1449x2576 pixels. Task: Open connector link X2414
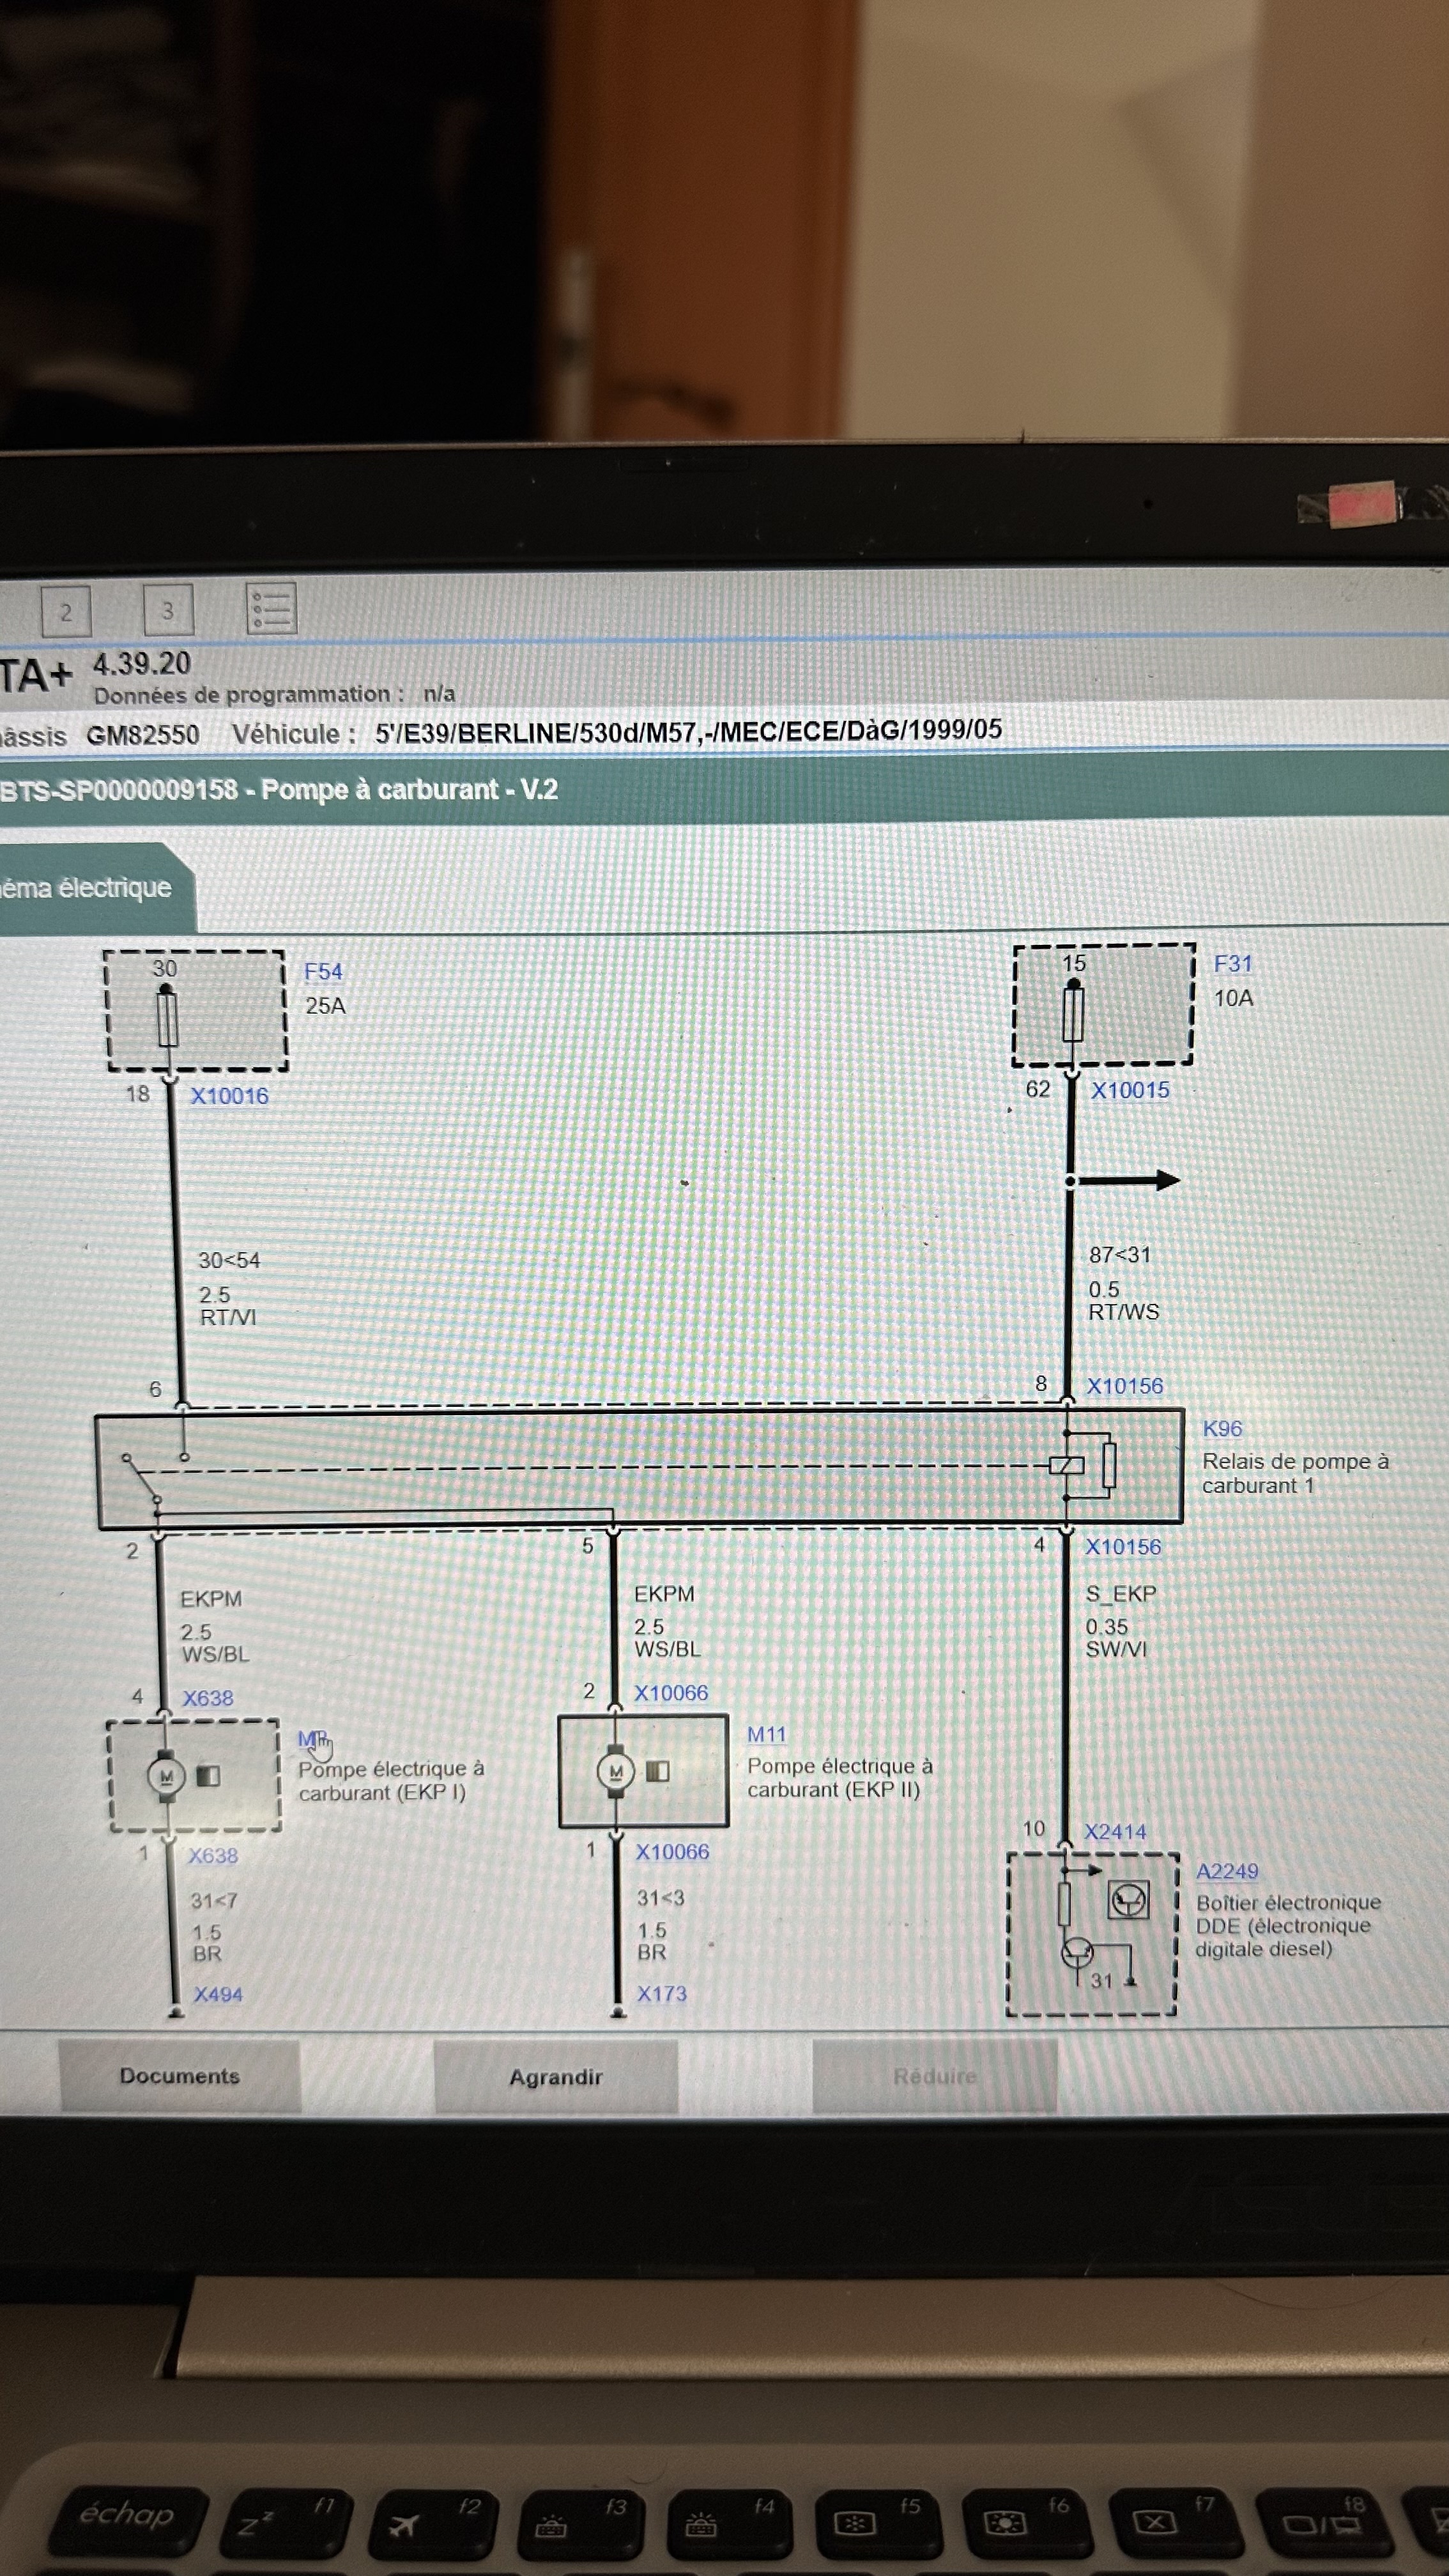1116,1832
